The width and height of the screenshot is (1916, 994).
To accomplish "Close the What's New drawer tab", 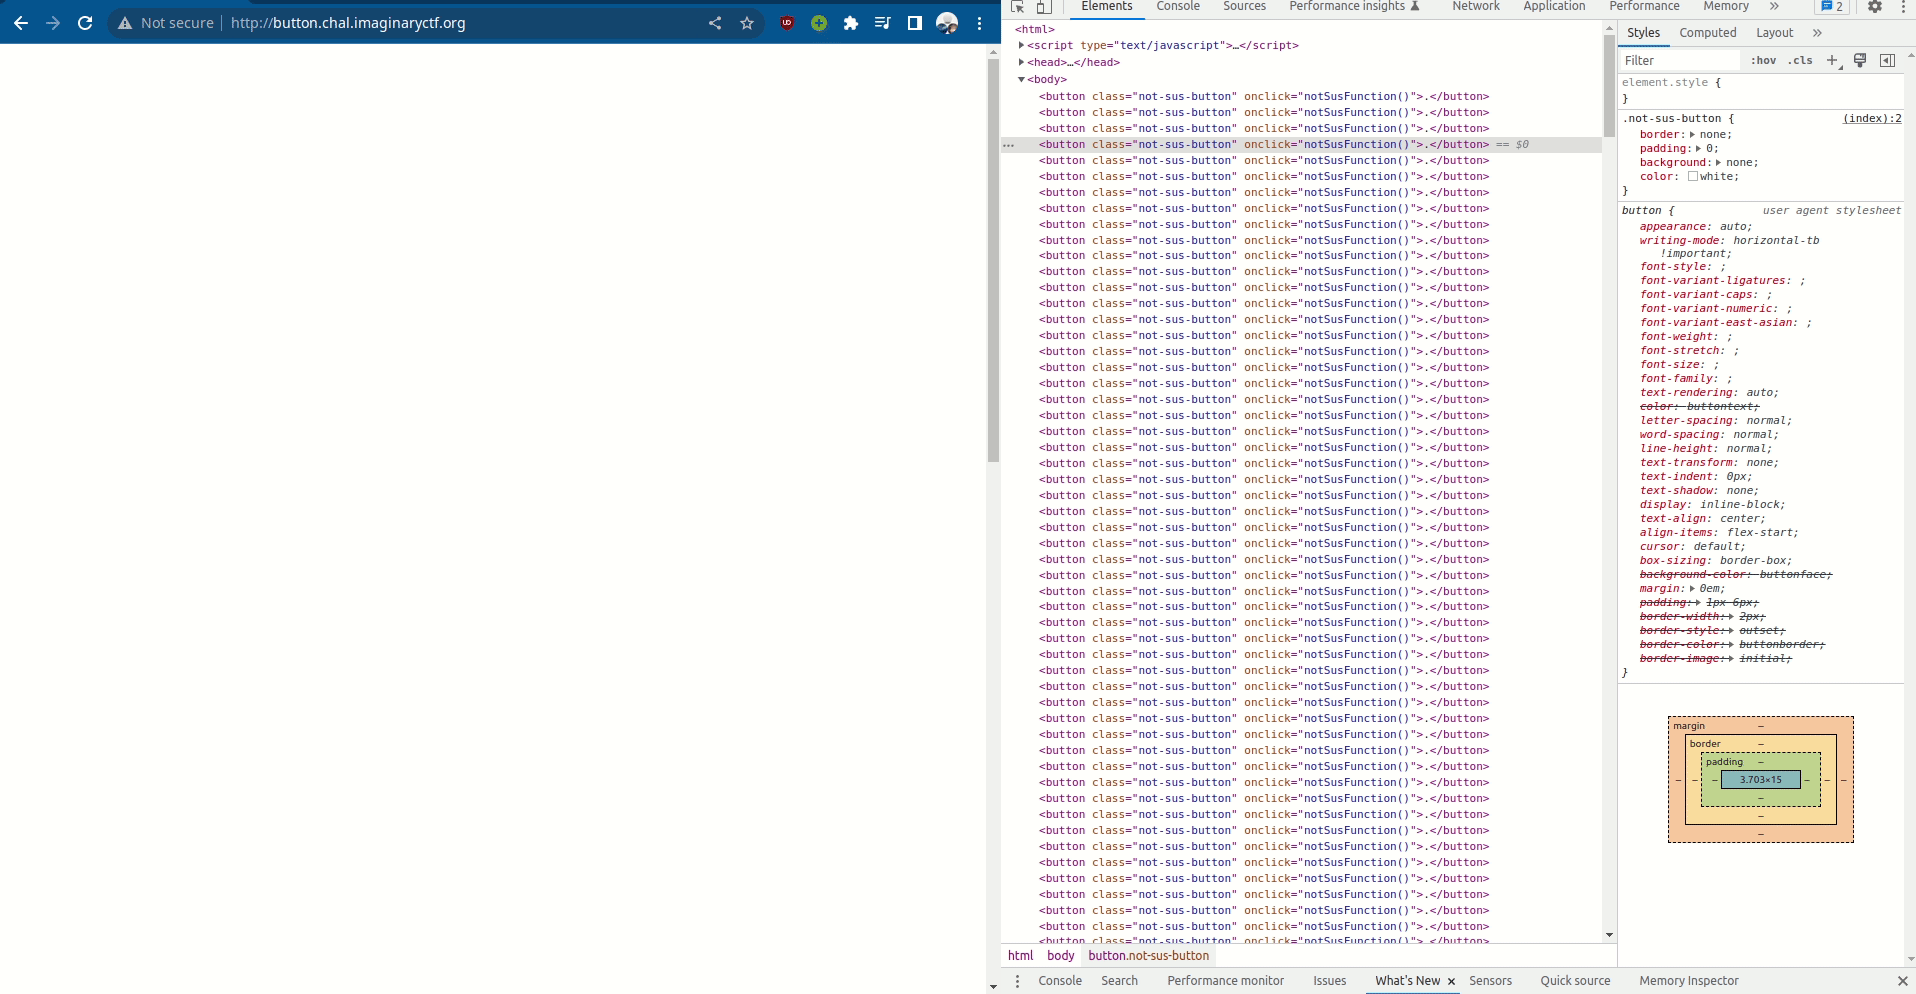I will click(x=1452, y=981).
